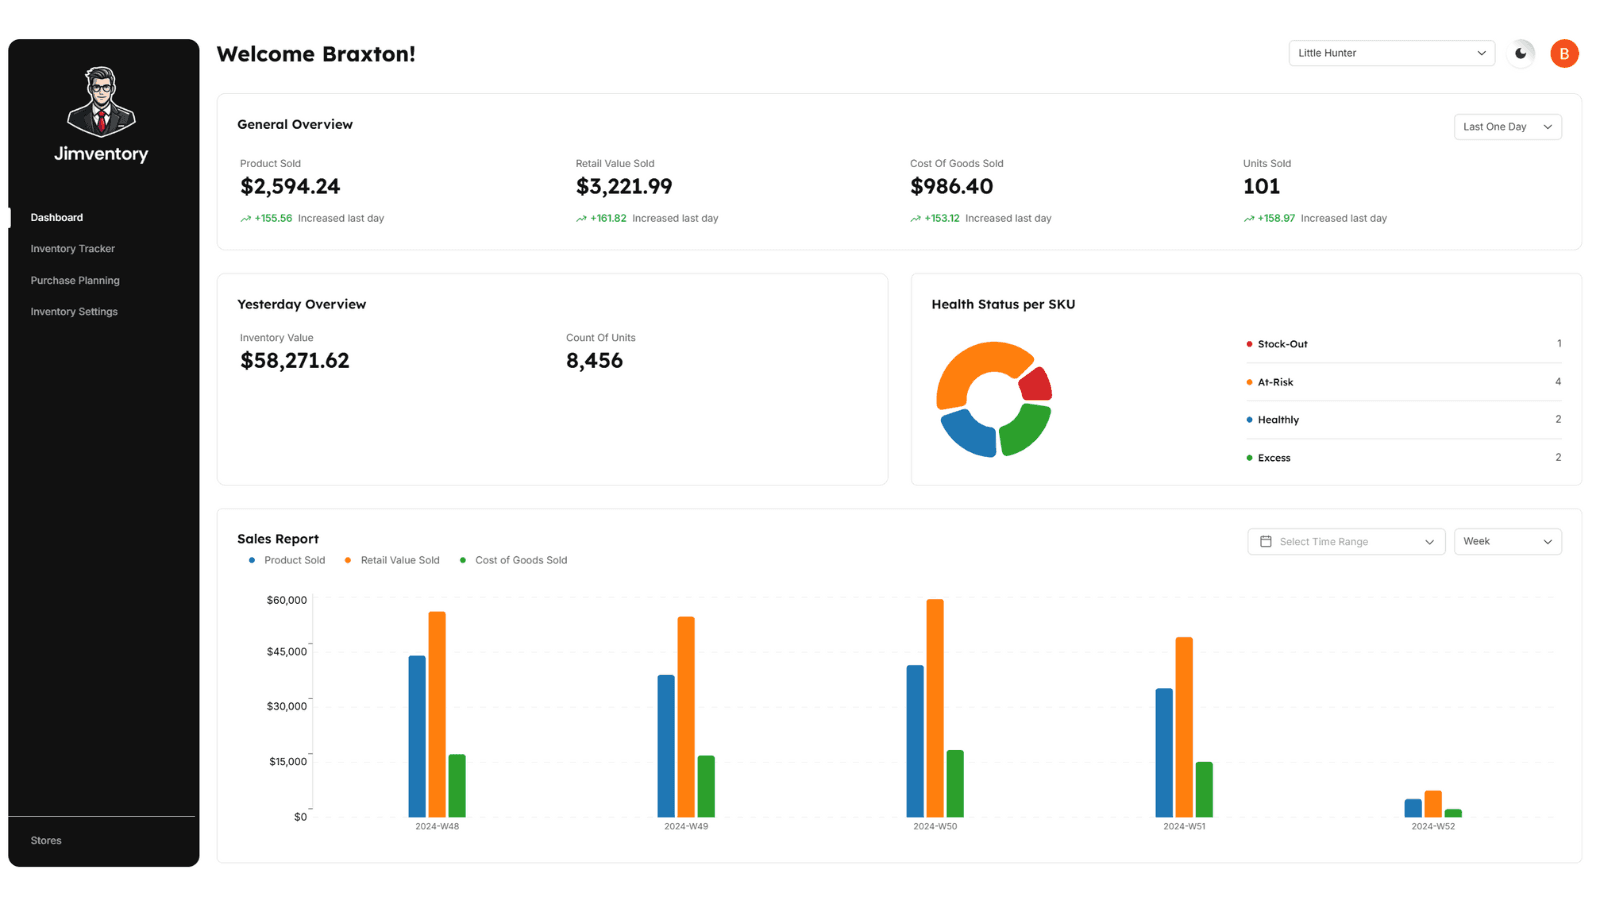Switch to the Inventory Tracker section
The image size is (1600, 900).
(72, 248)
